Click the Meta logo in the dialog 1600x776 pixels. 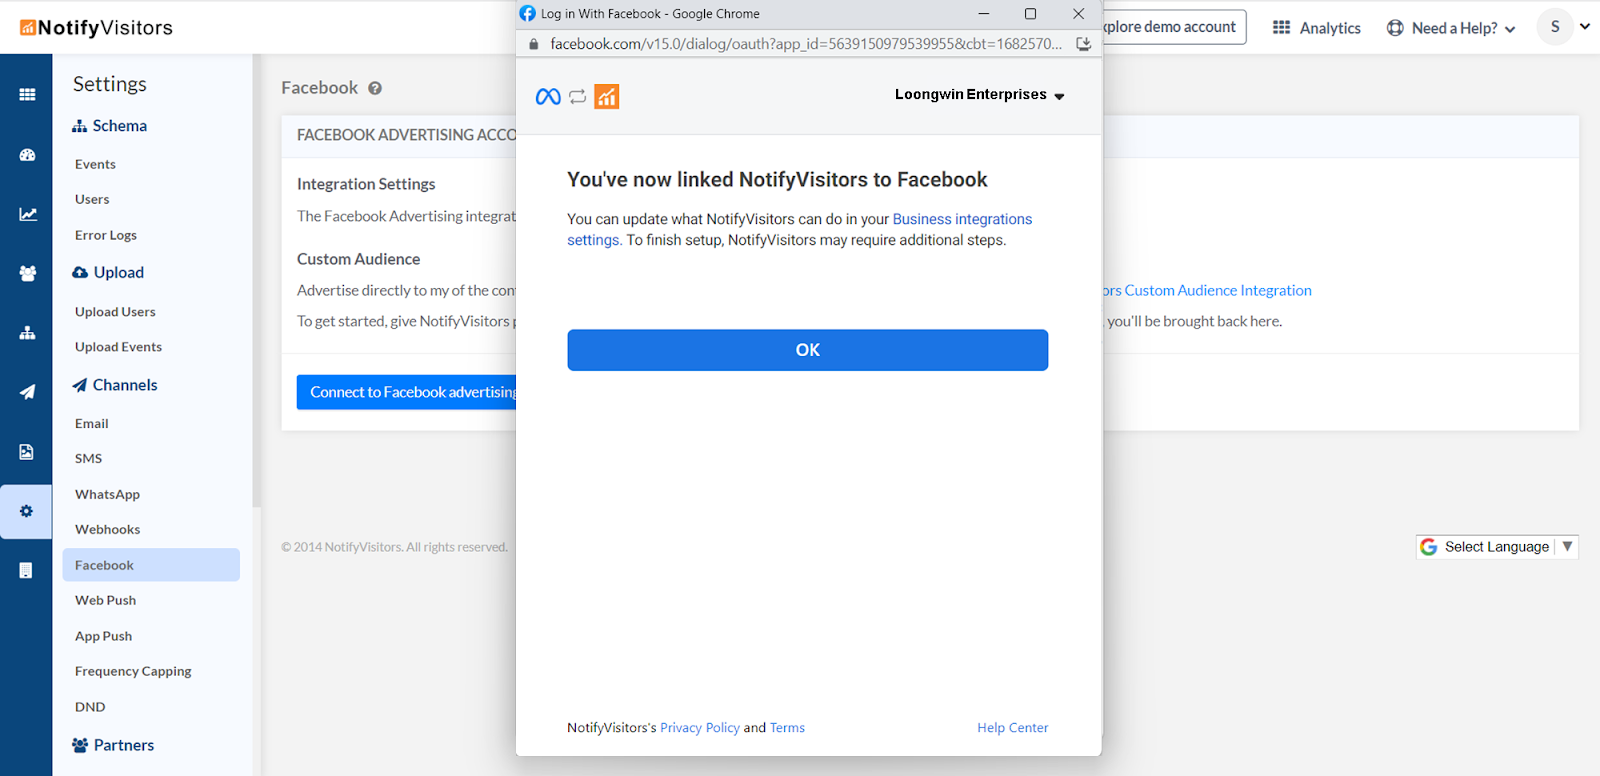click(548, 97)
